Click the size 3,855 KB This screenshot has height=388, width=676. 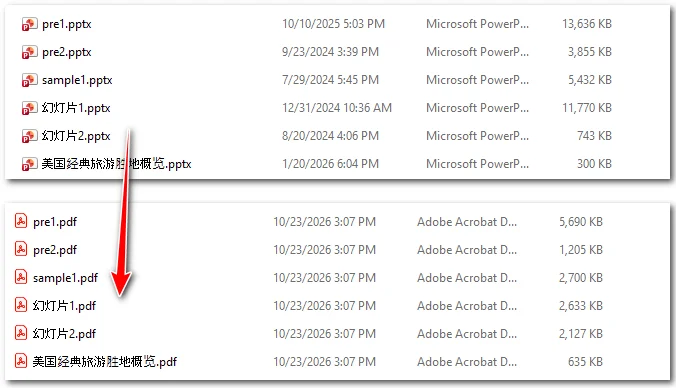click(x=589, y=52)
